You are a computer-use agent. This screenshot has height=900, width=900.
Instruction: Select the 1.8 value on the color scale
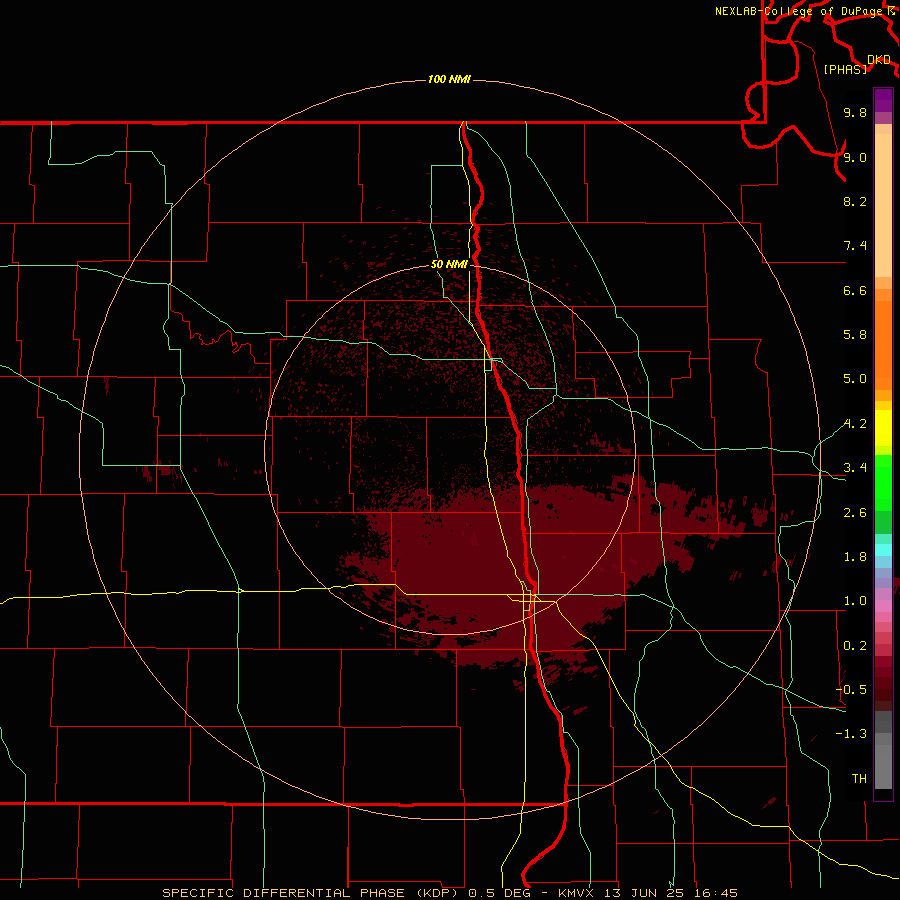pos(855,557)
